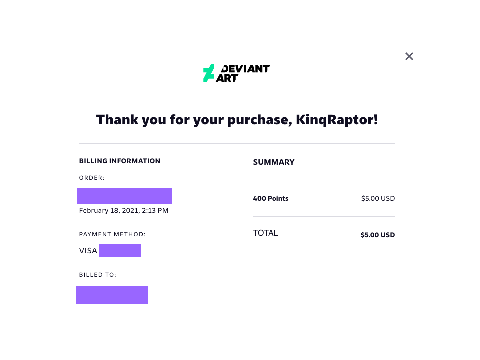Select the 400 Points line item
The width and height of the screenshot is (480, 360).
[x=270, y=198]
